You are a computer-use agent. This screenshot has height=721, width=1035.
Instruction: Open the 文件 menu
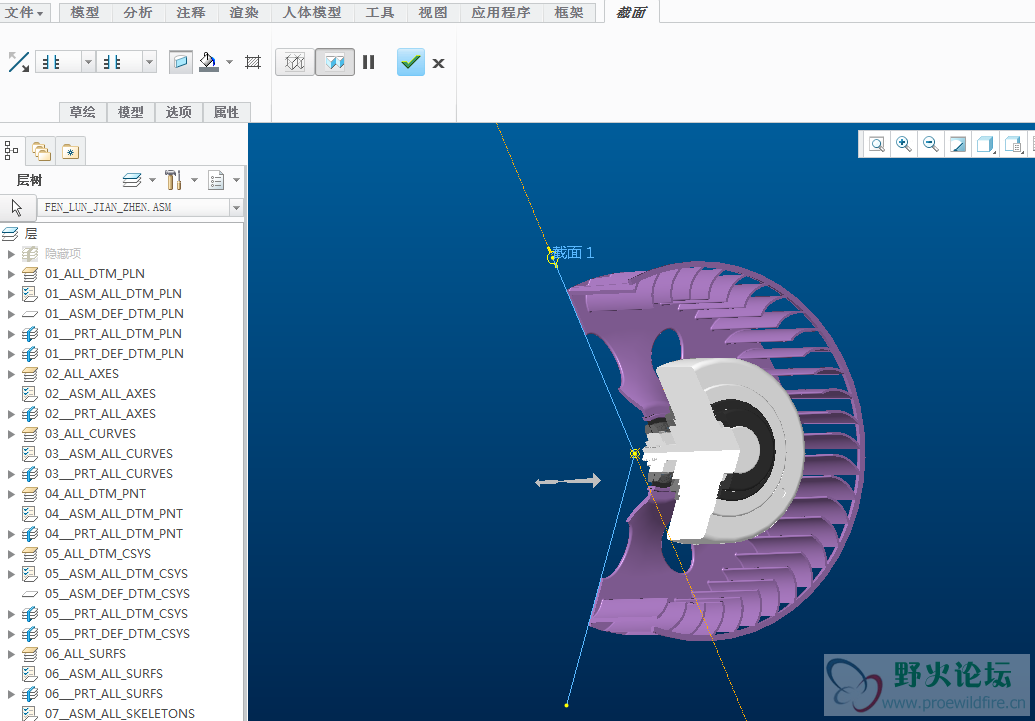(x=24, y=13)
